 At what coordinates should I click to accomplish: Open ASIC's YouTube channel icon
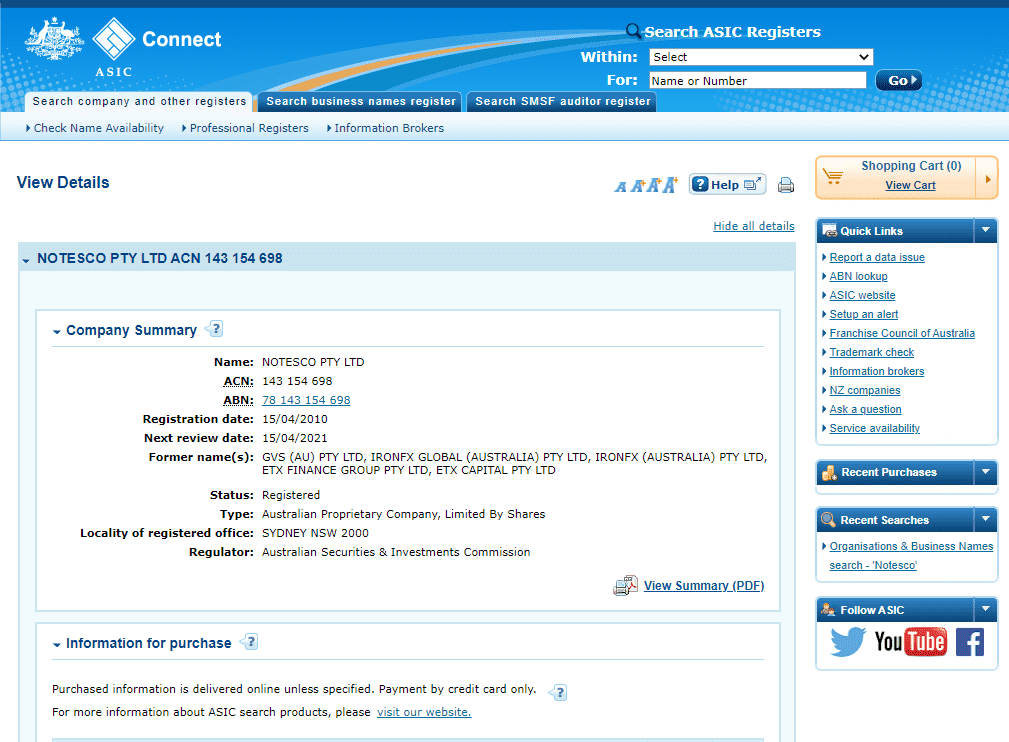coord(912,643)
